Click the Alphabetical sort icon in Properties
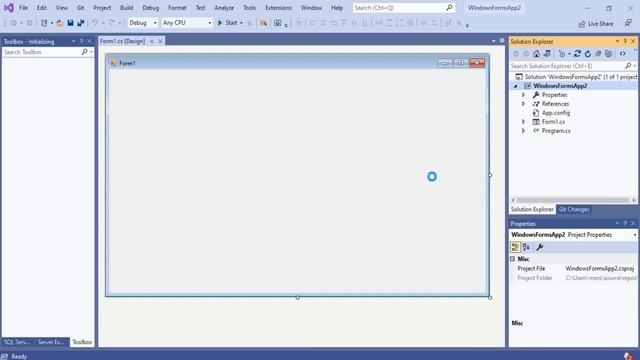 coord(526,247)
